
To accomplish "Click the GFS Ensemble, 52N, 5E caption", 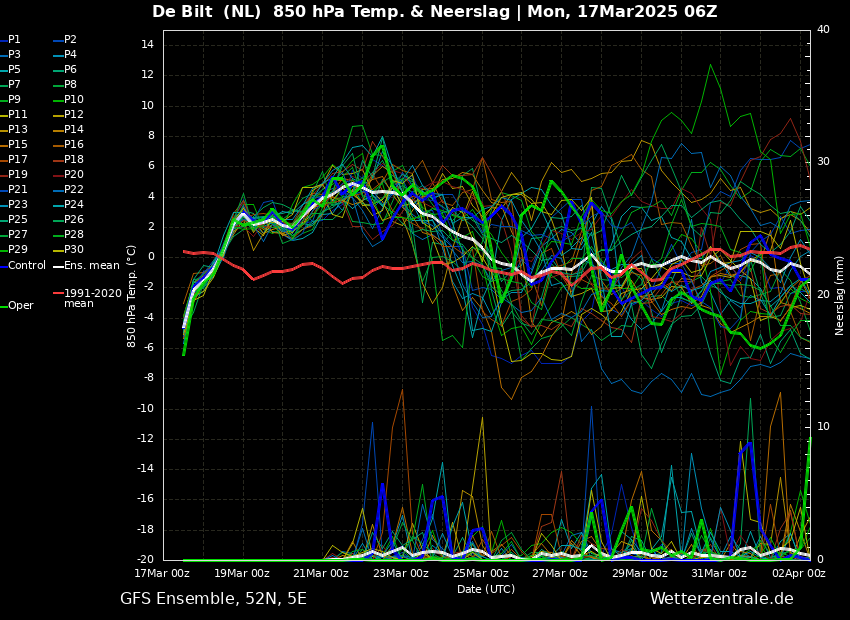I will point(213,599).
